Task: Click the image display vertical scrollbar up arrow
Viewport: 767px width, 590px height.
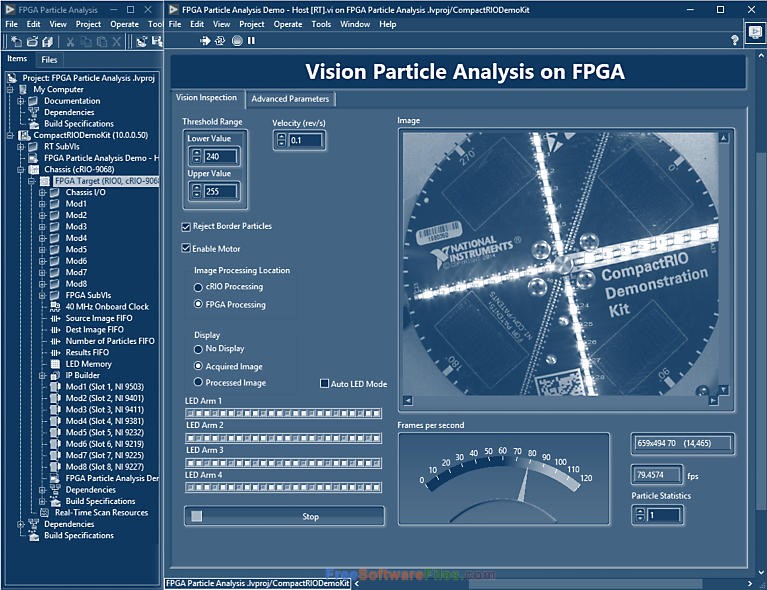Action: (x=723, y=138)
